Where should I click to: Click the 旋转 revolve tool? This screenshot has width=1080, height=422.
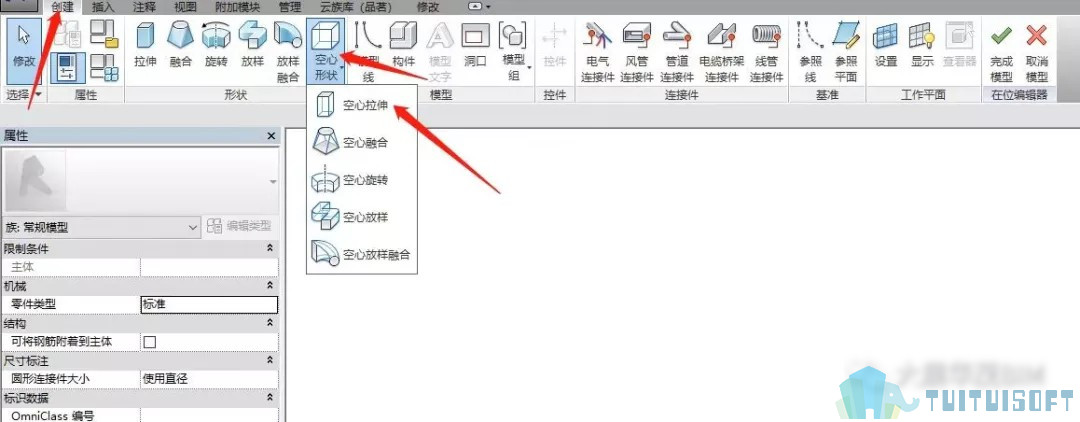tap(216, 45)
